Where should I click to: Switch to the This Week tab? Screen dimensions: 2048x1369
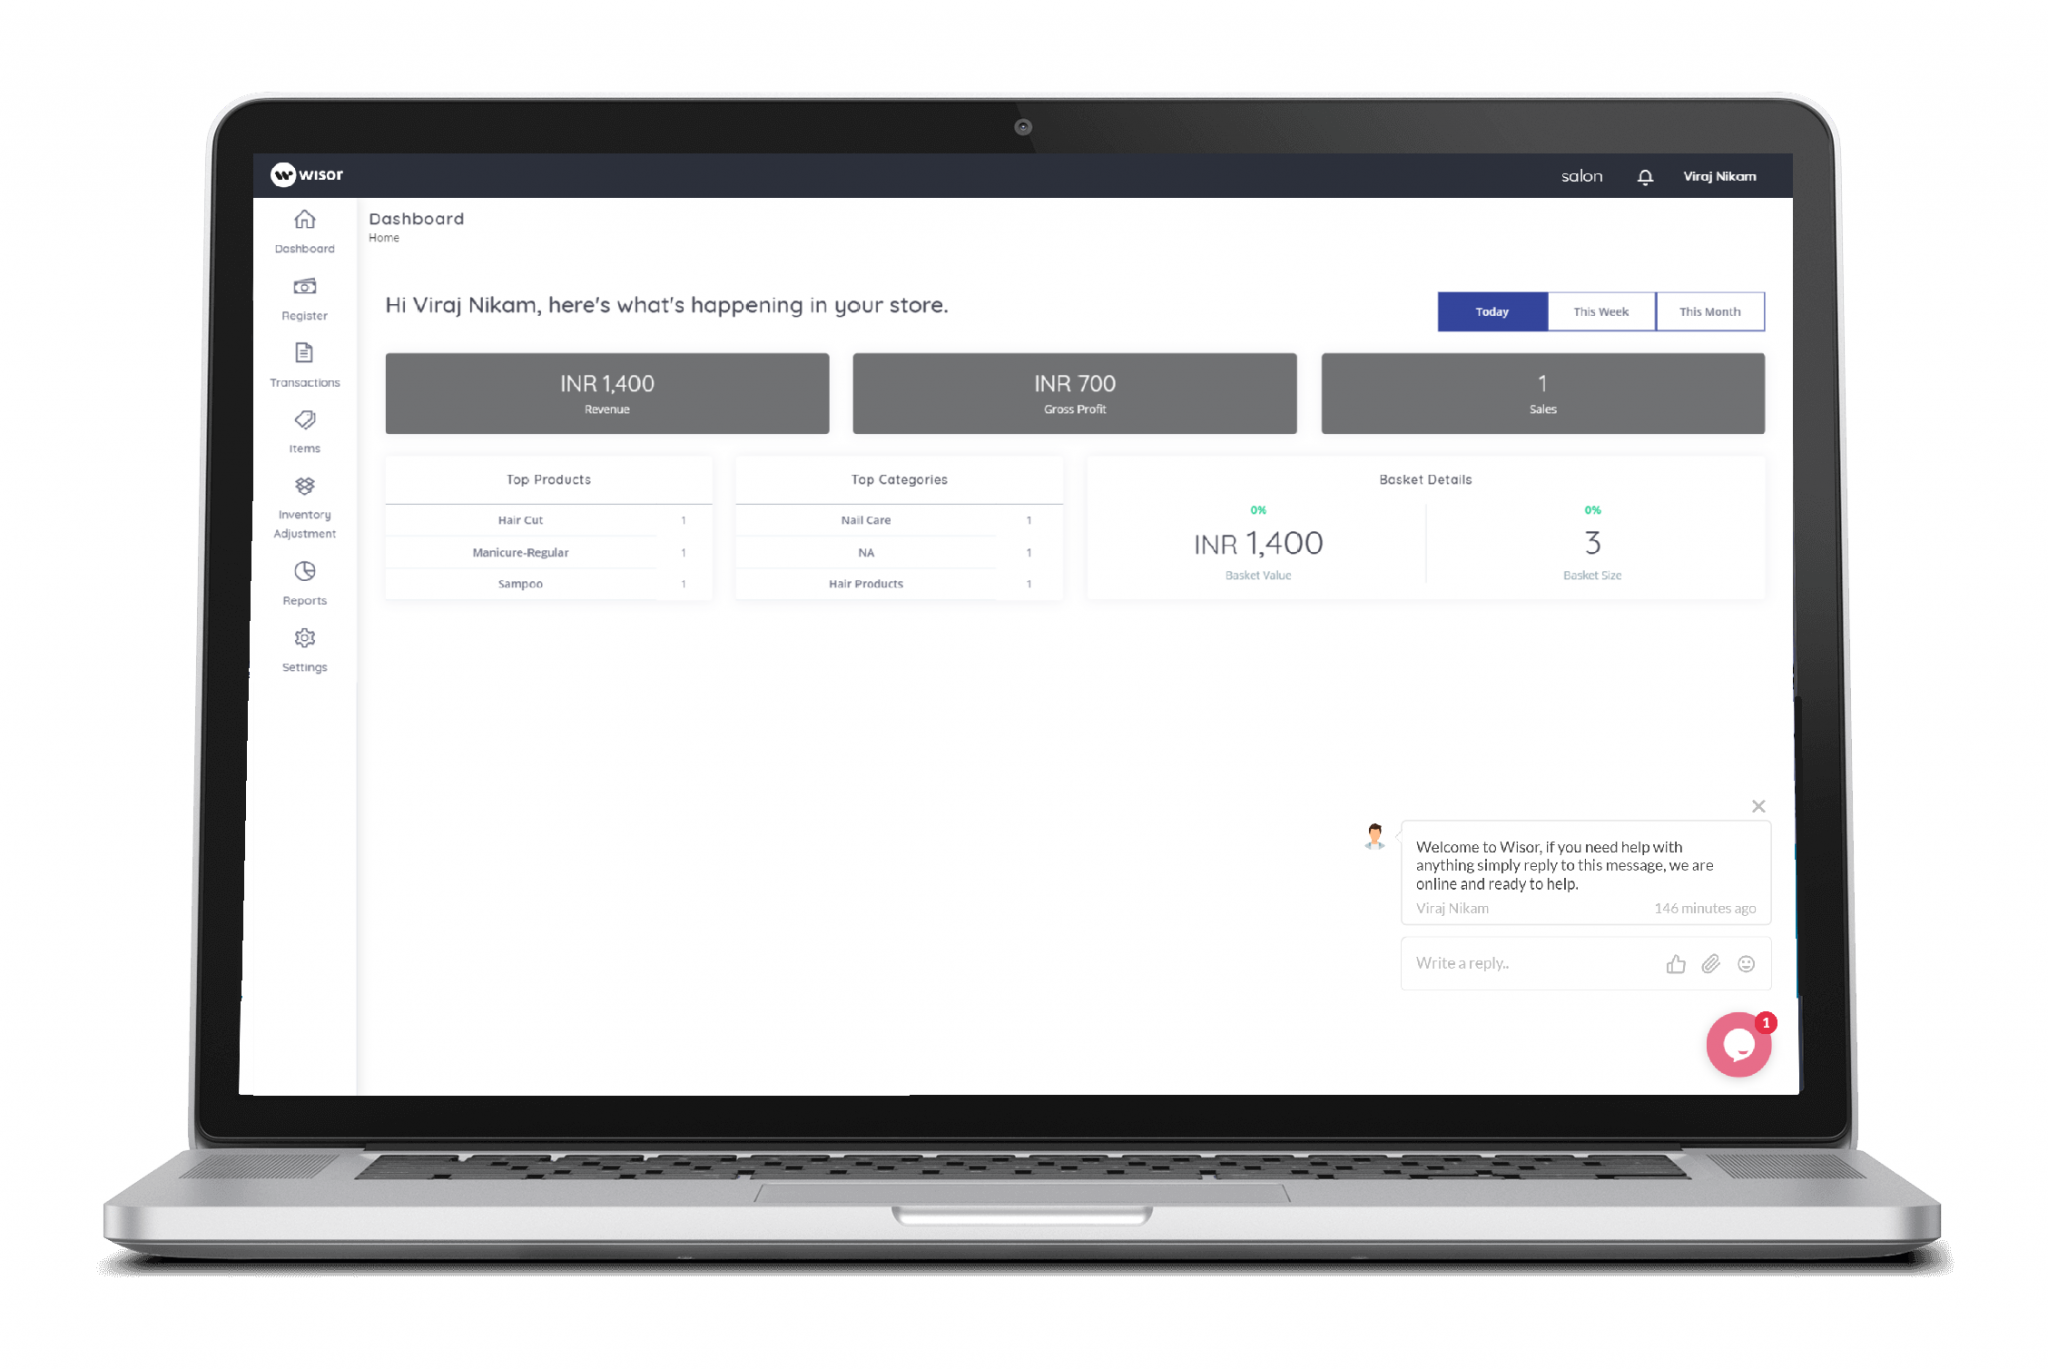pyautogui.click(x=1600, y=311)
